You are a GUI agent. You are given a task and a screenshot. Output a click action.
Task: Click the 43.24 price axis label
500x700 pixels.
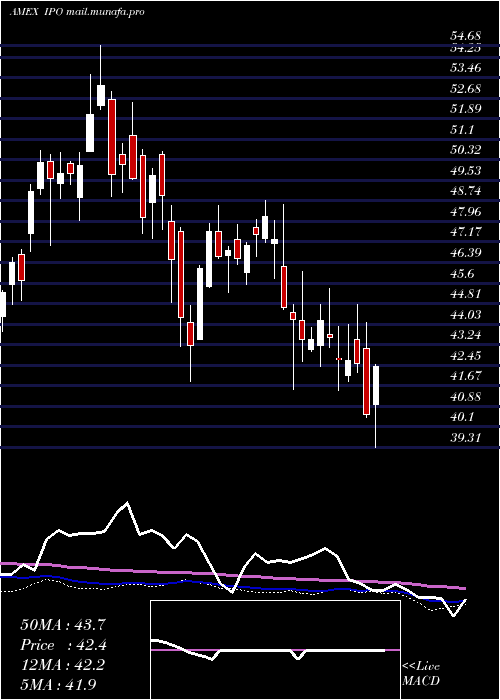466,335
